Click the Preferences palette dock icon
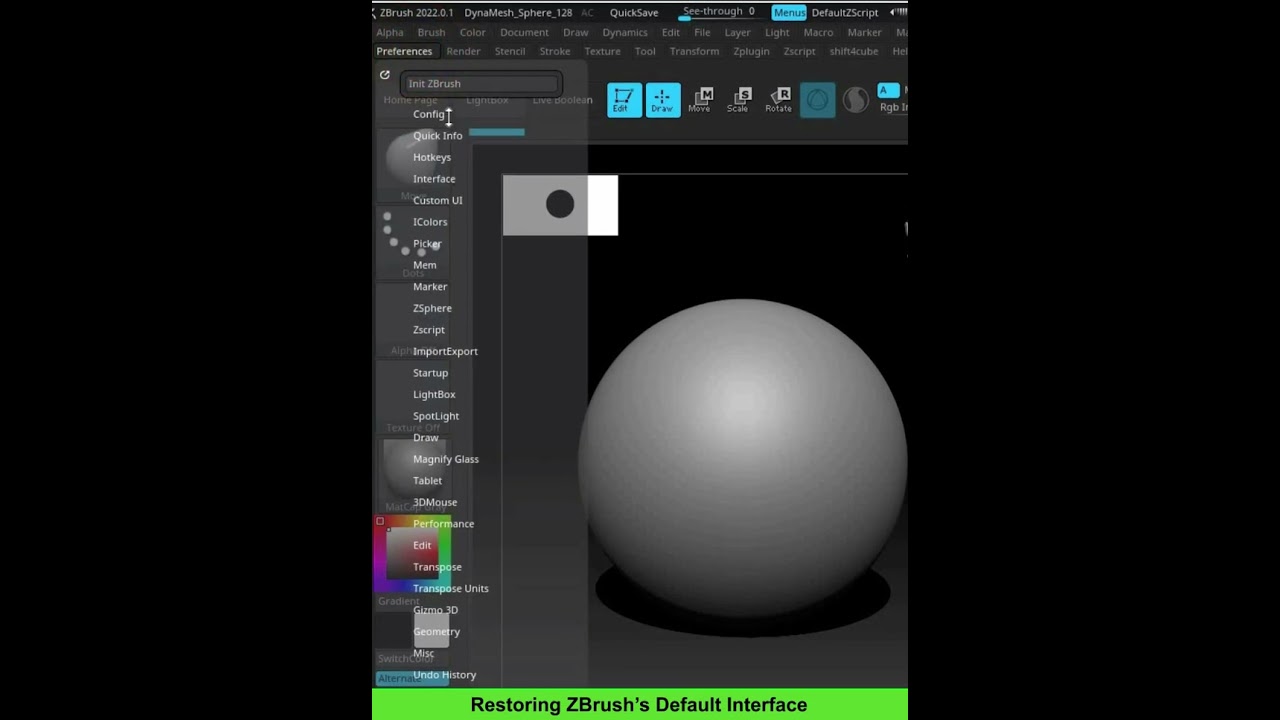Viewport: 1280px width, 720px height. (384, 75)
